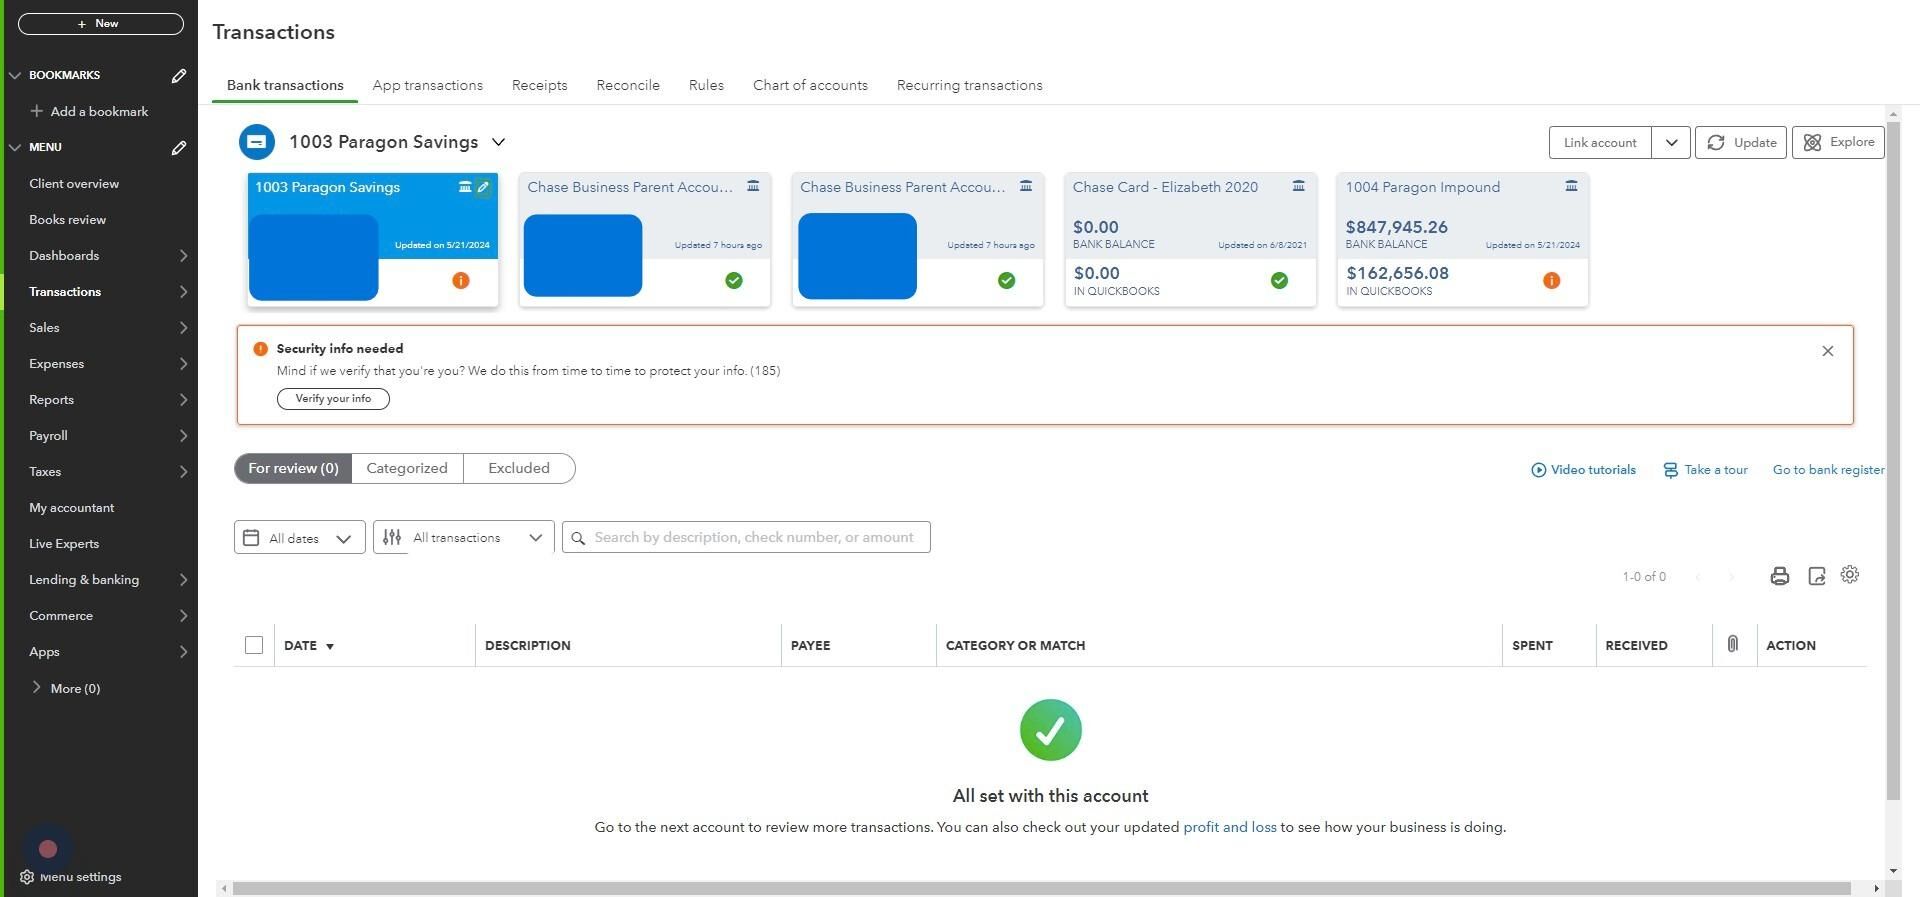Click bank icon on Chase Card - Elizabeth 2020
The image size is (1920, 897).
click(1298, 187)
